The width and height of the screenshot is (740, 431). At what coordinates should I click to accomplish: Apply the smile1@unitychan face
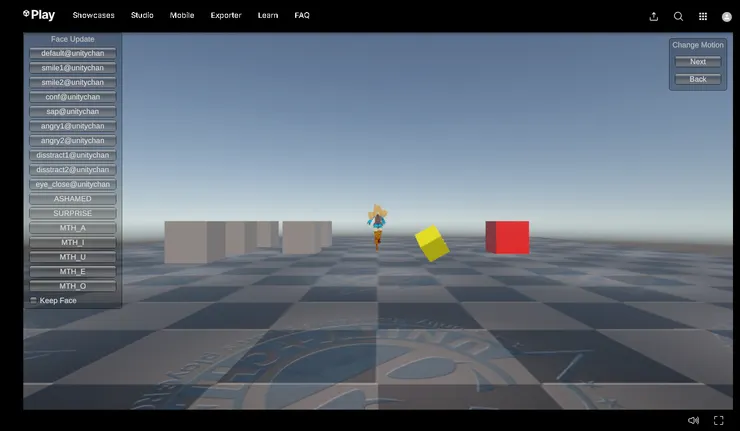[73, 68]
